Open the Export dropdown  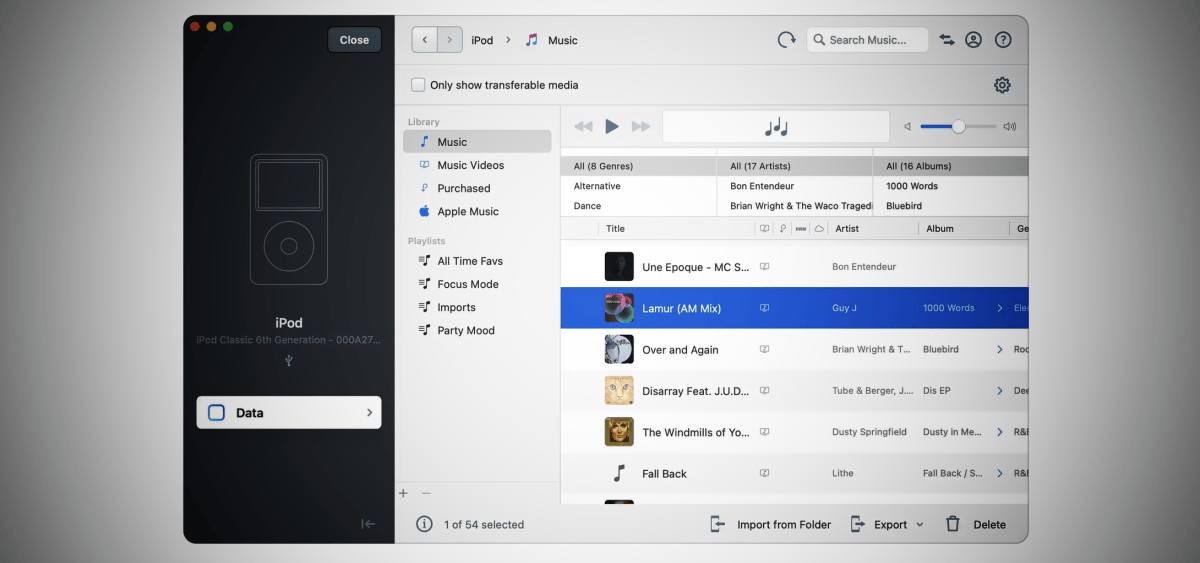pyautogui.click(x=887, y=524)
